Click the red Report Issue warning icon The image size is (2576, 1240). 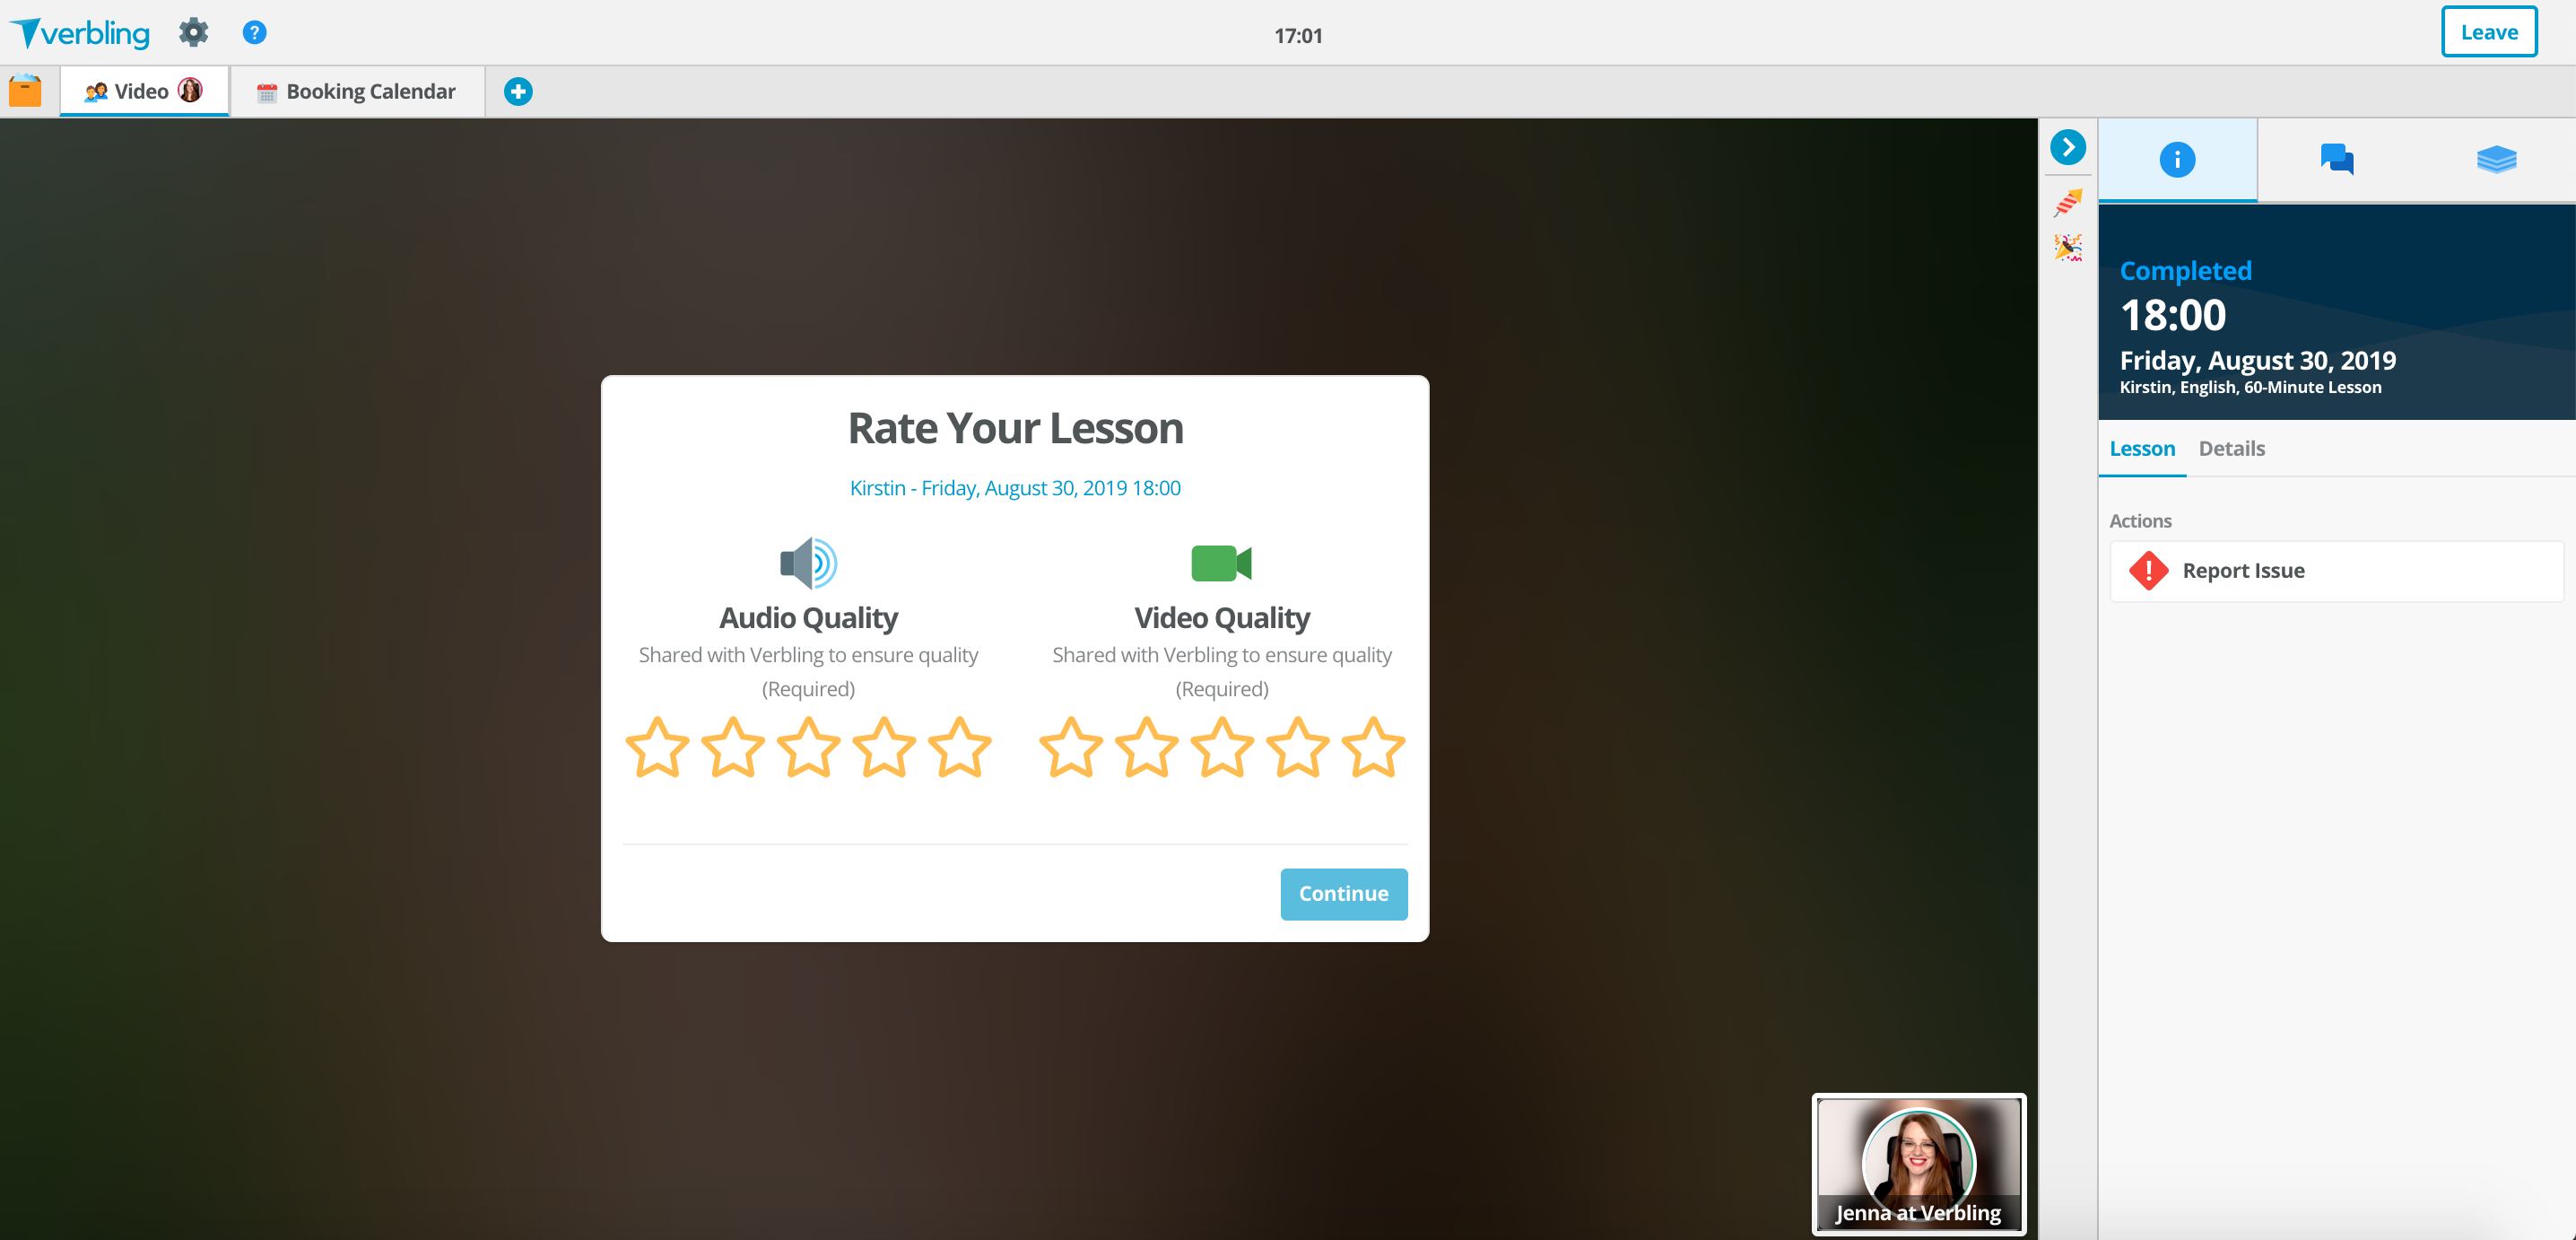coord(2148,571)
